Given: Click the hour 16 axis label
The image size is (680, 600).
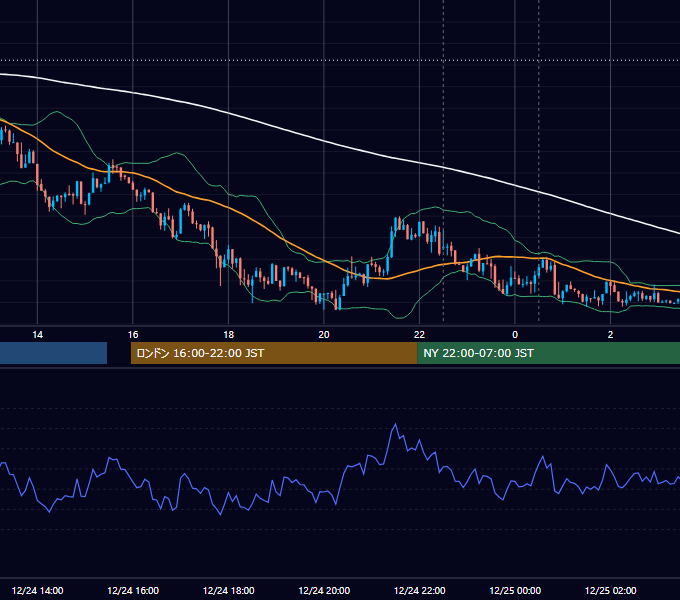Looking at the screenshot, I should pos(133,334).
